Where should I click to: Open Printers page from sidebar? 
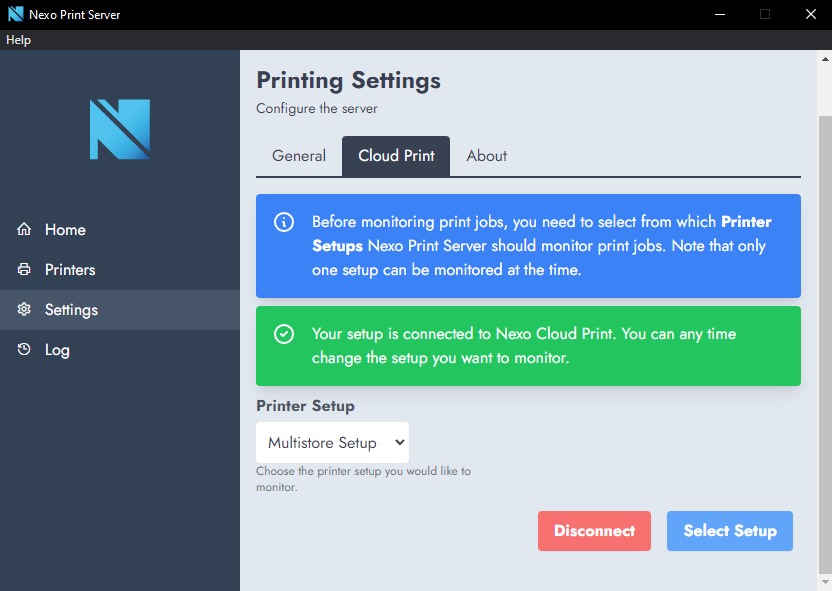pos(120,270)
